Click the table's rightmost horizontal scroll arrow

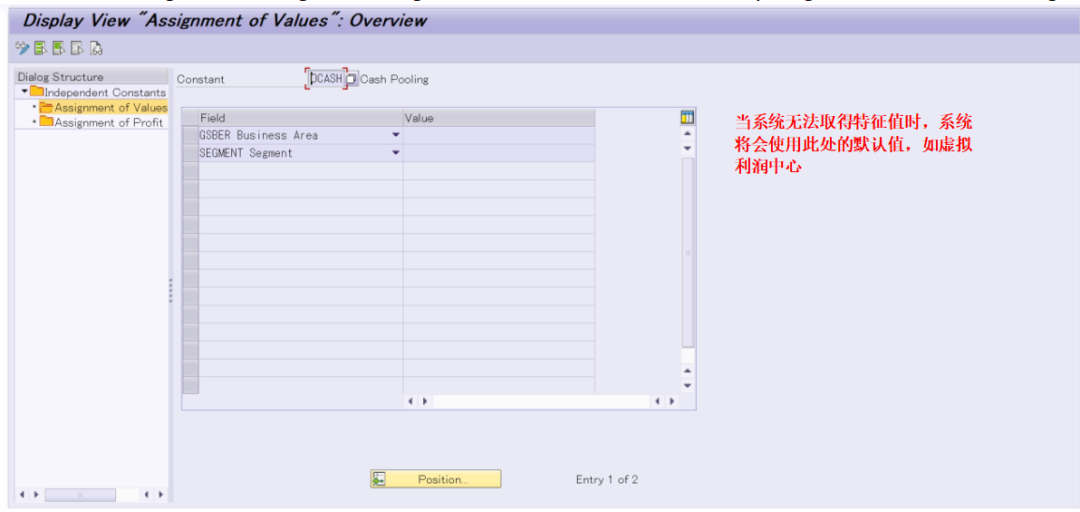tap(671, 401)
